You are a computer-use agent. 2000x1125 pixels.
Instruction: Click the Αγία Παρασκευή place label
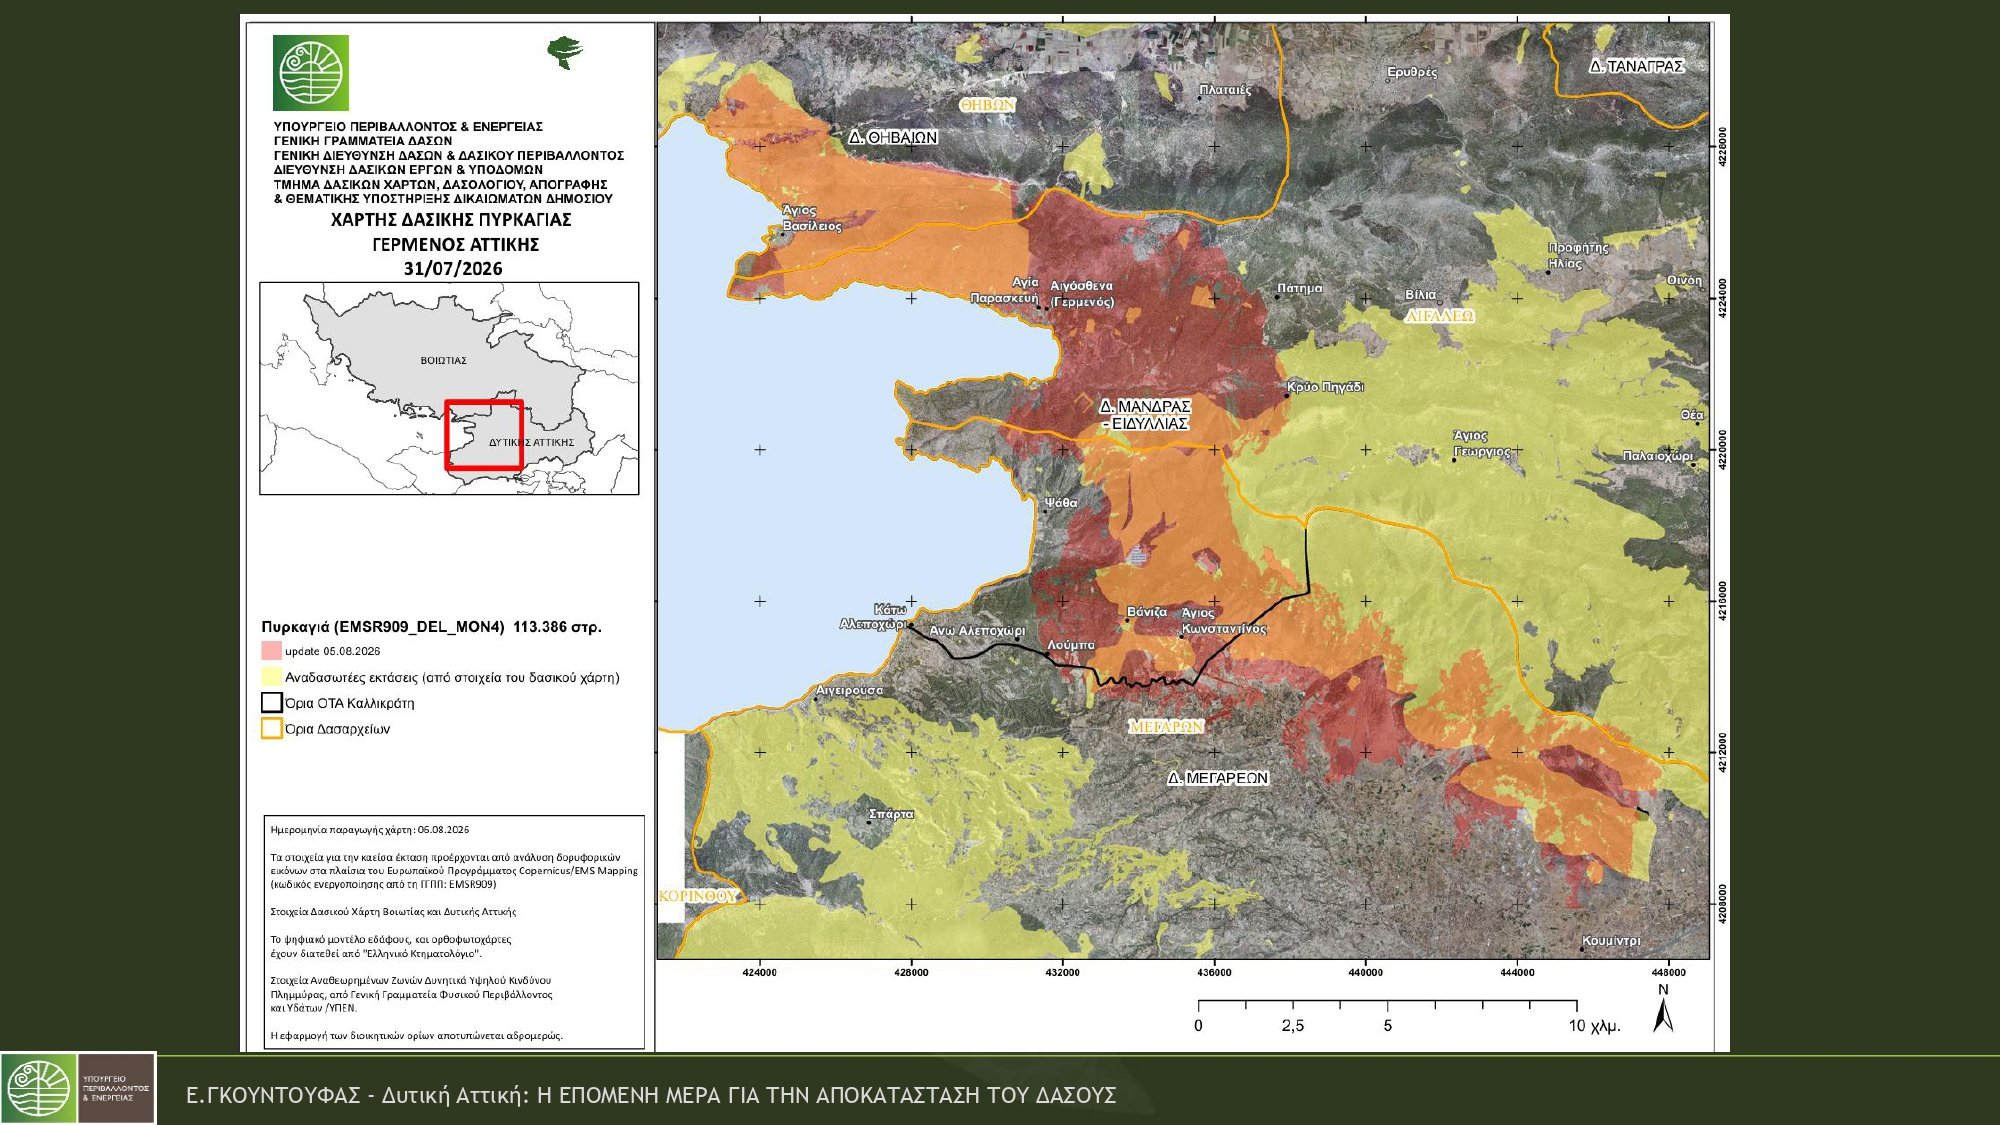pyautogui.click(x=1005, y=290)
